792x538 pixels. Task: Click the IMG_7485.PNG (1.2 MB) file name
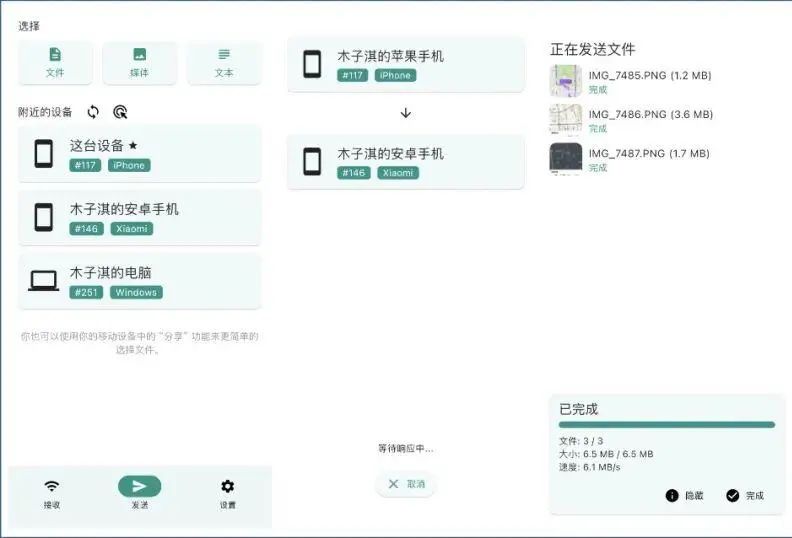650,75
